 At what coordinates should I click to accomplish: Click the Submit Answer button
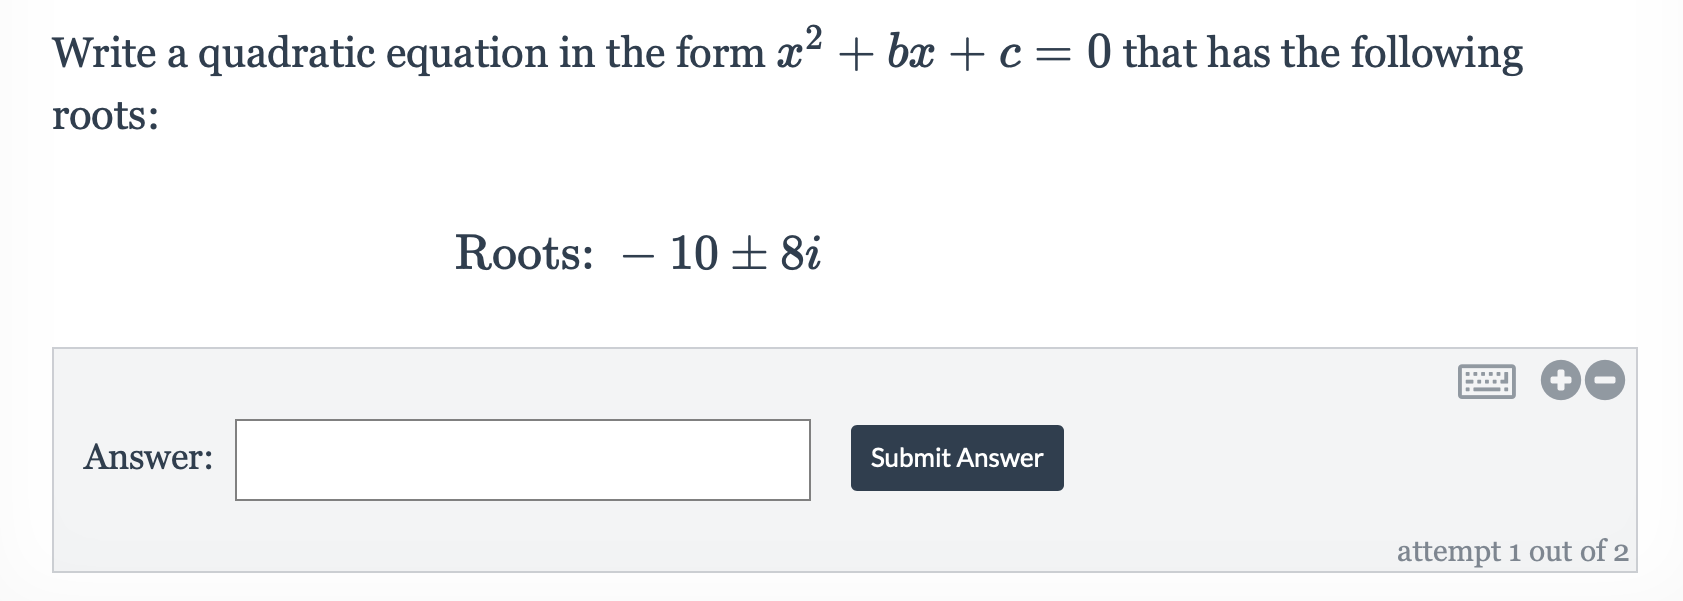point(956,457)
